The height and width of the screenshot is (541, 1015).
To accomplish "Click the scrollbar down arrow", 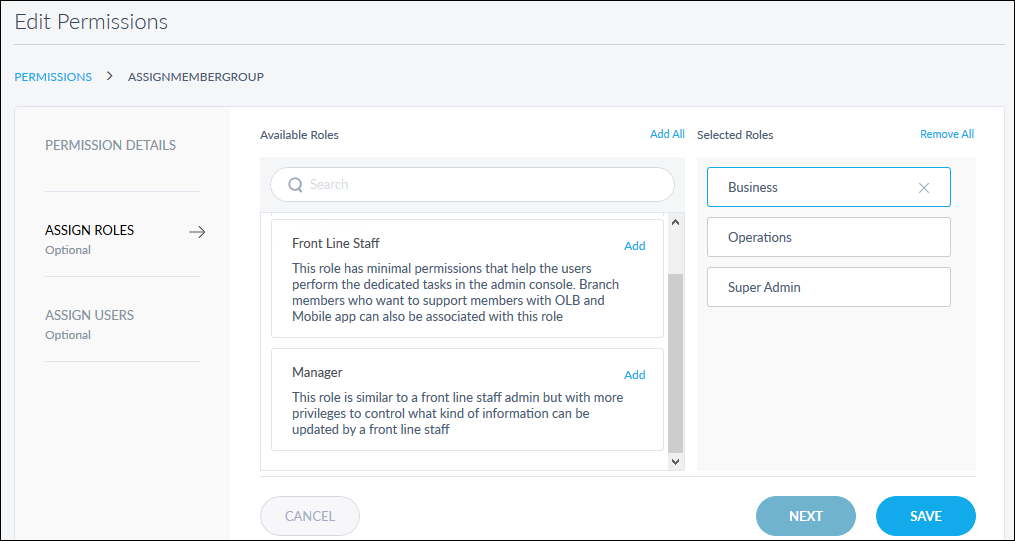I will pyautogui.click(x=675, y=461).
